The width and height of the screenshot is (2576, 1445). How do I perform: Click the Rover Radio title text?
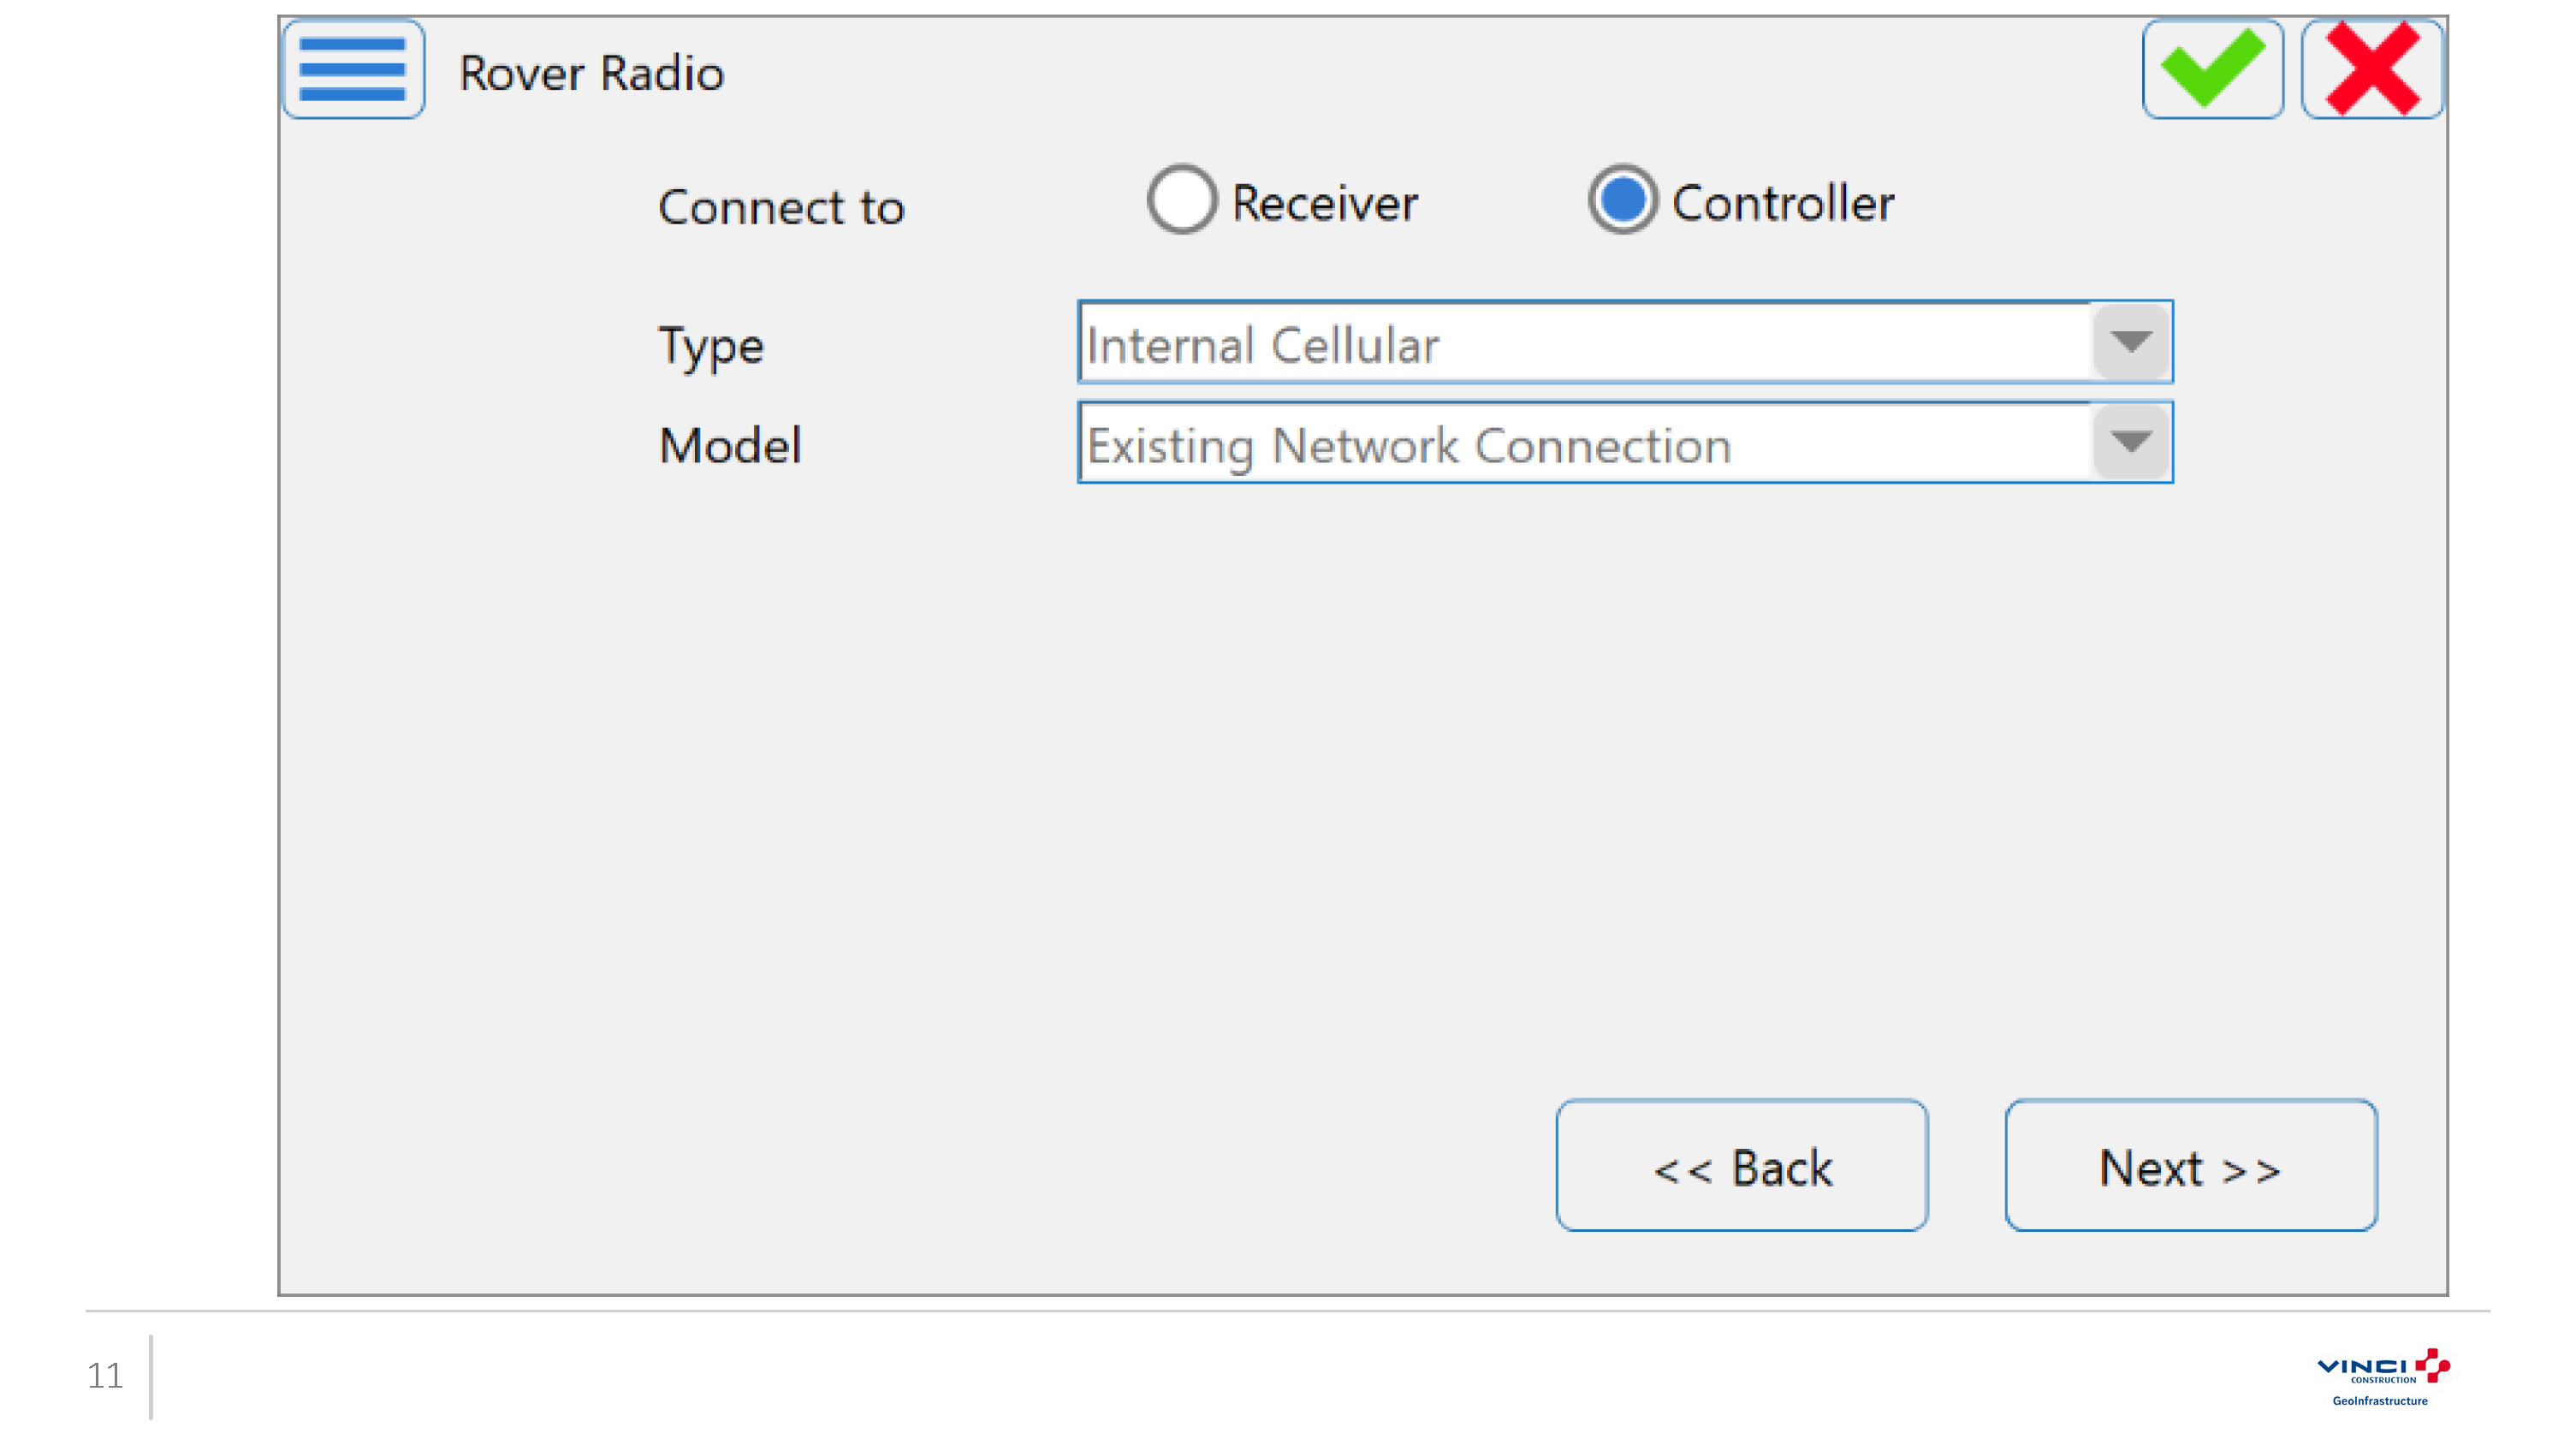coord(591,73)
